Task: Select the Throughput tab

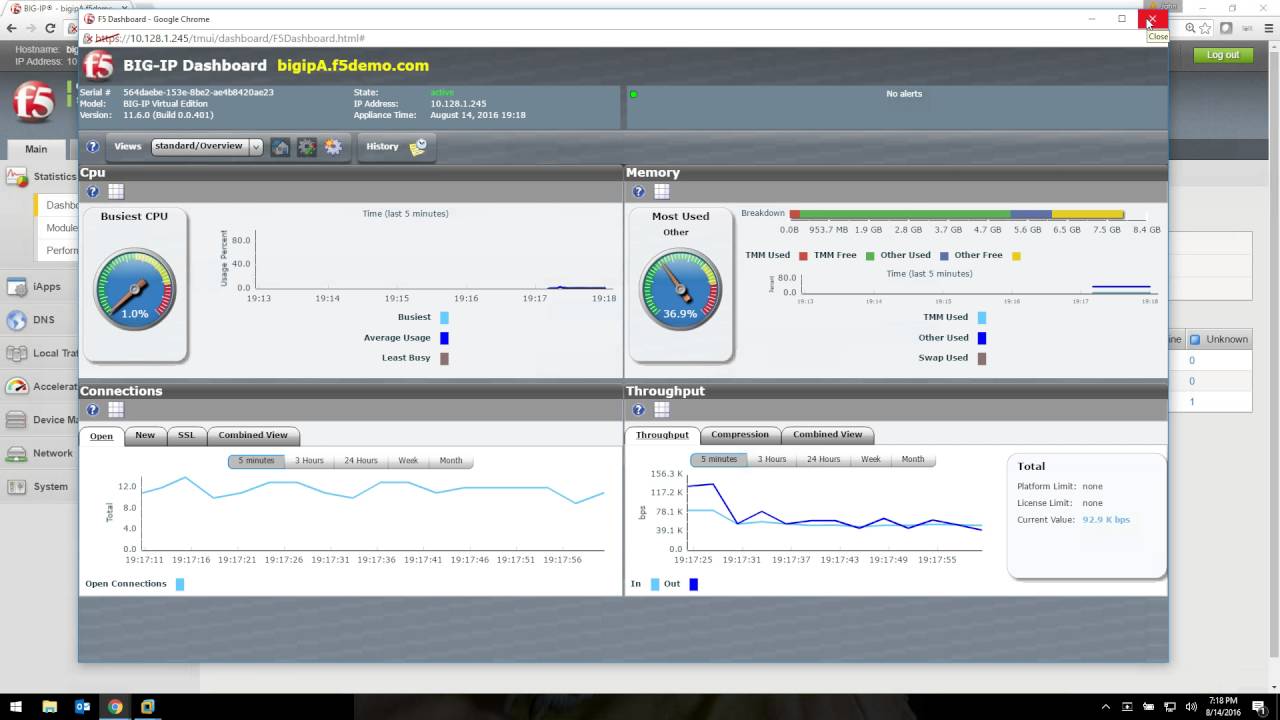Action: pyautogui.click(x=662, y=435)
